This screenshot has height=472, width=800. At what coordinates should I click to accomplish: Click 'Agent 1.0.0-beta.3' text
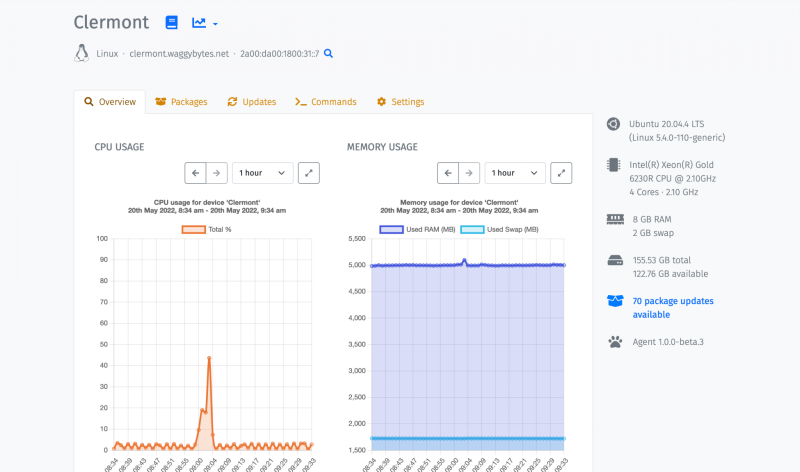point(668,342)
